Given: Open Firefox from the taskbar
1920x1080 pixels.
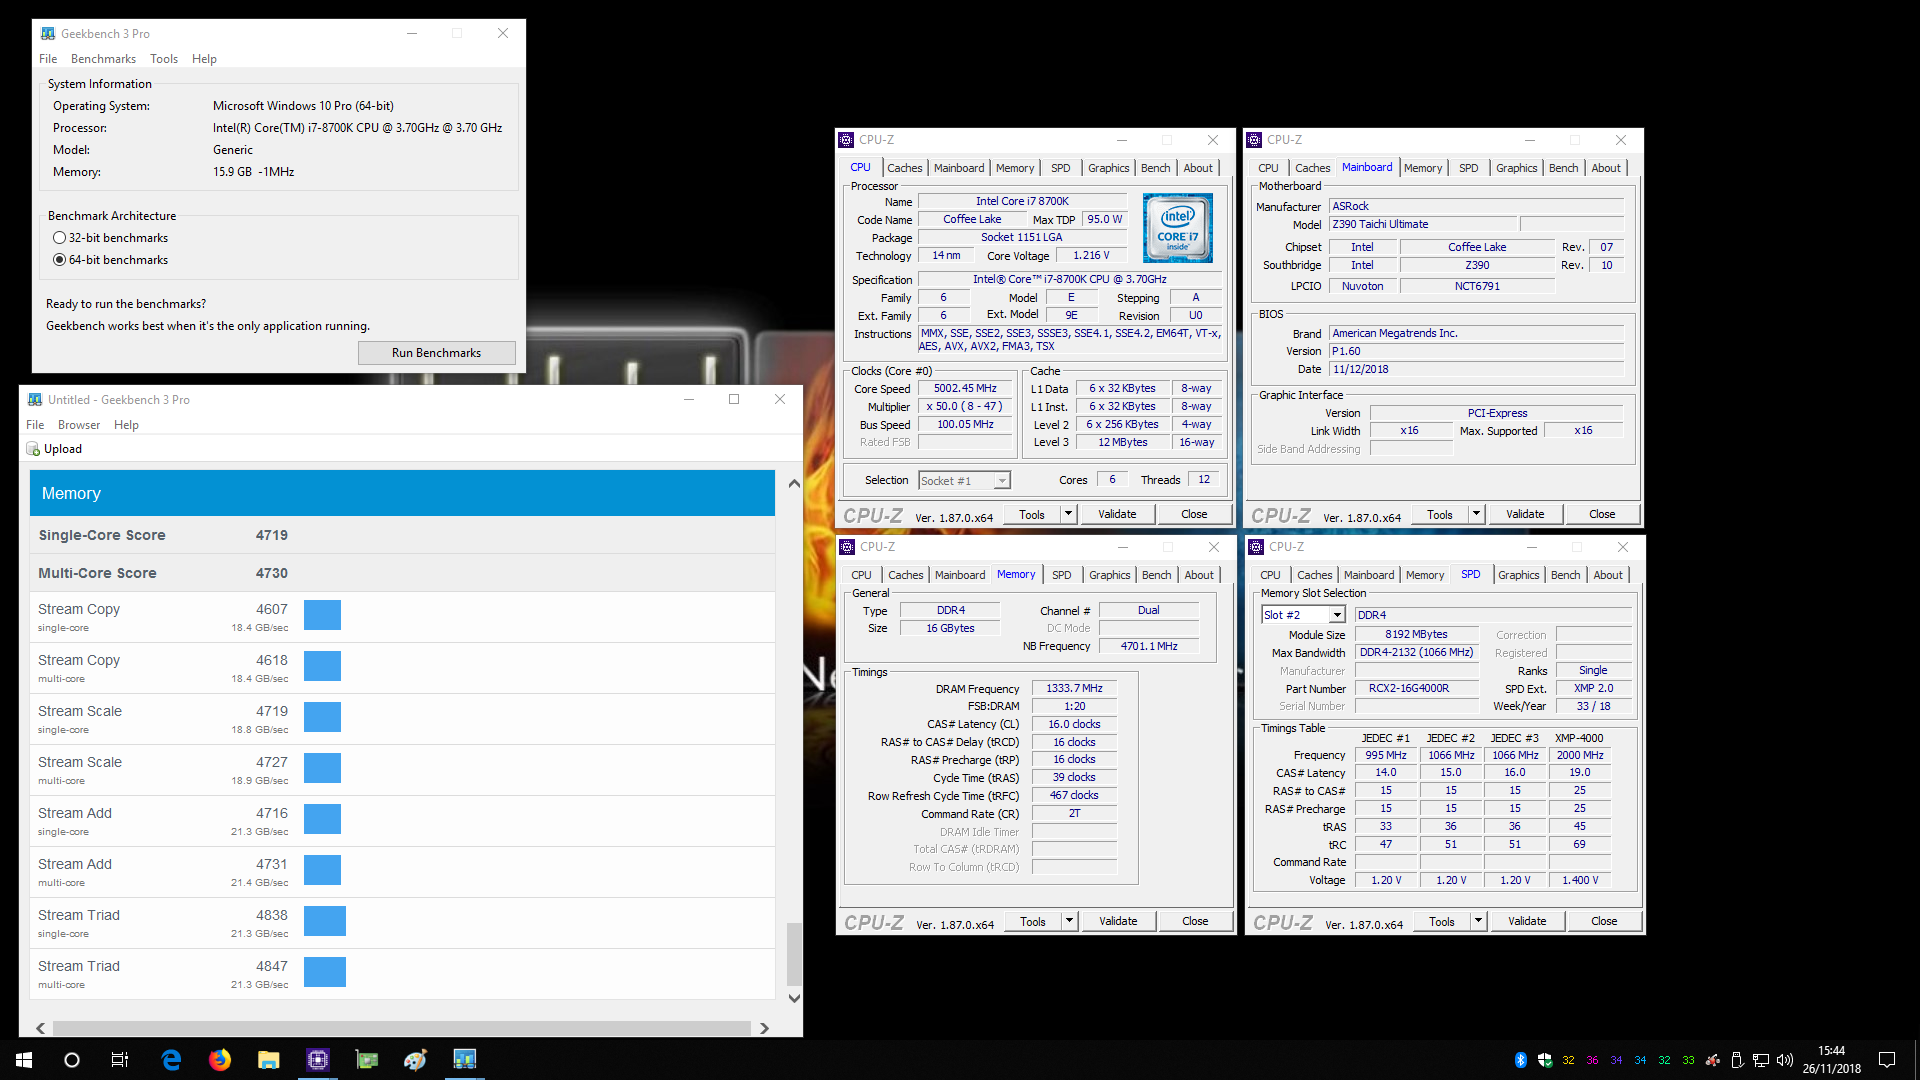Looking at the screenshot, I should click(x=220, y=1060).
